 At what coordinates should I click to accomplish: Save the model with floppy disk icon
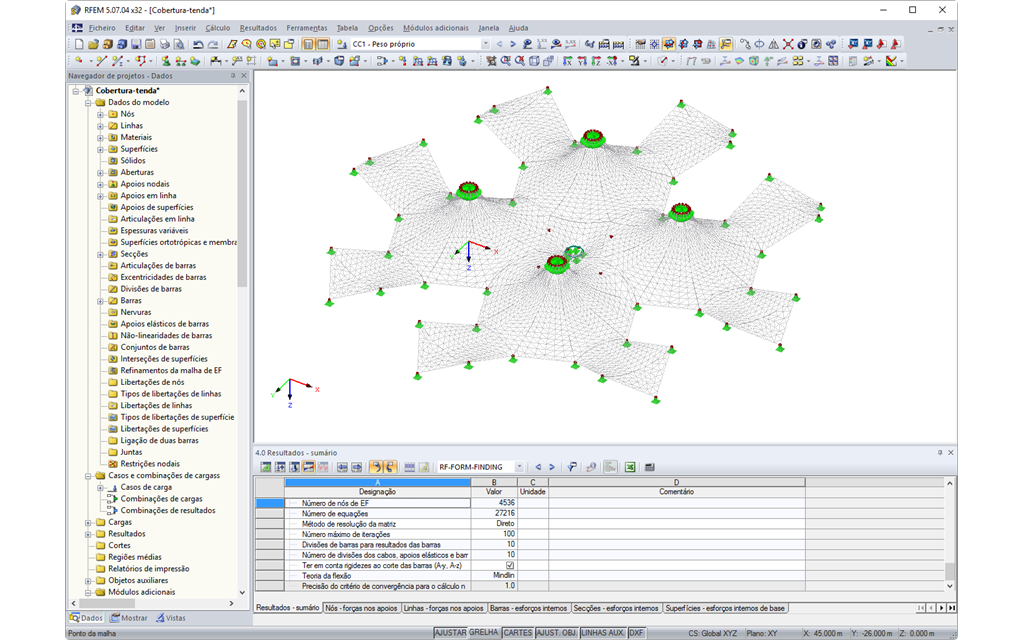pyautogui.click(x=136, y=44)
